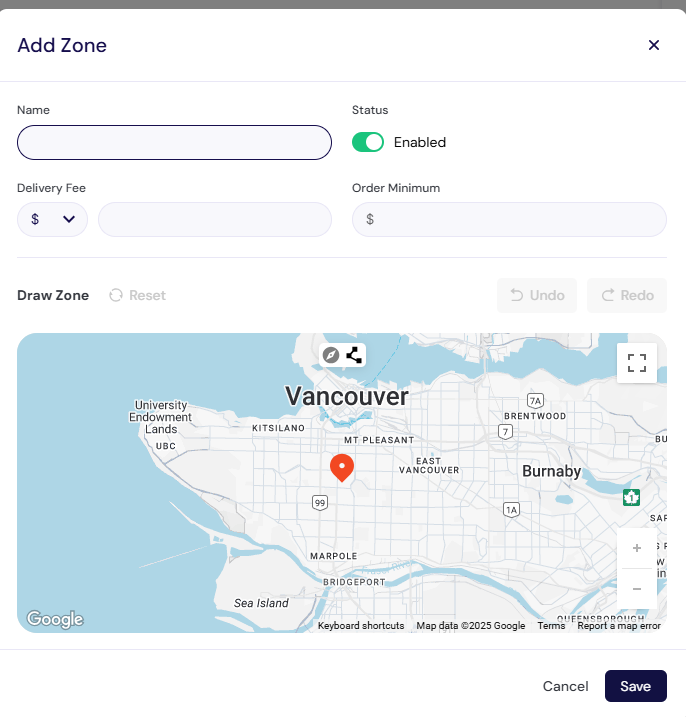Open the delivery fee type dropdown
686x717 pixels.
(52, 219)
